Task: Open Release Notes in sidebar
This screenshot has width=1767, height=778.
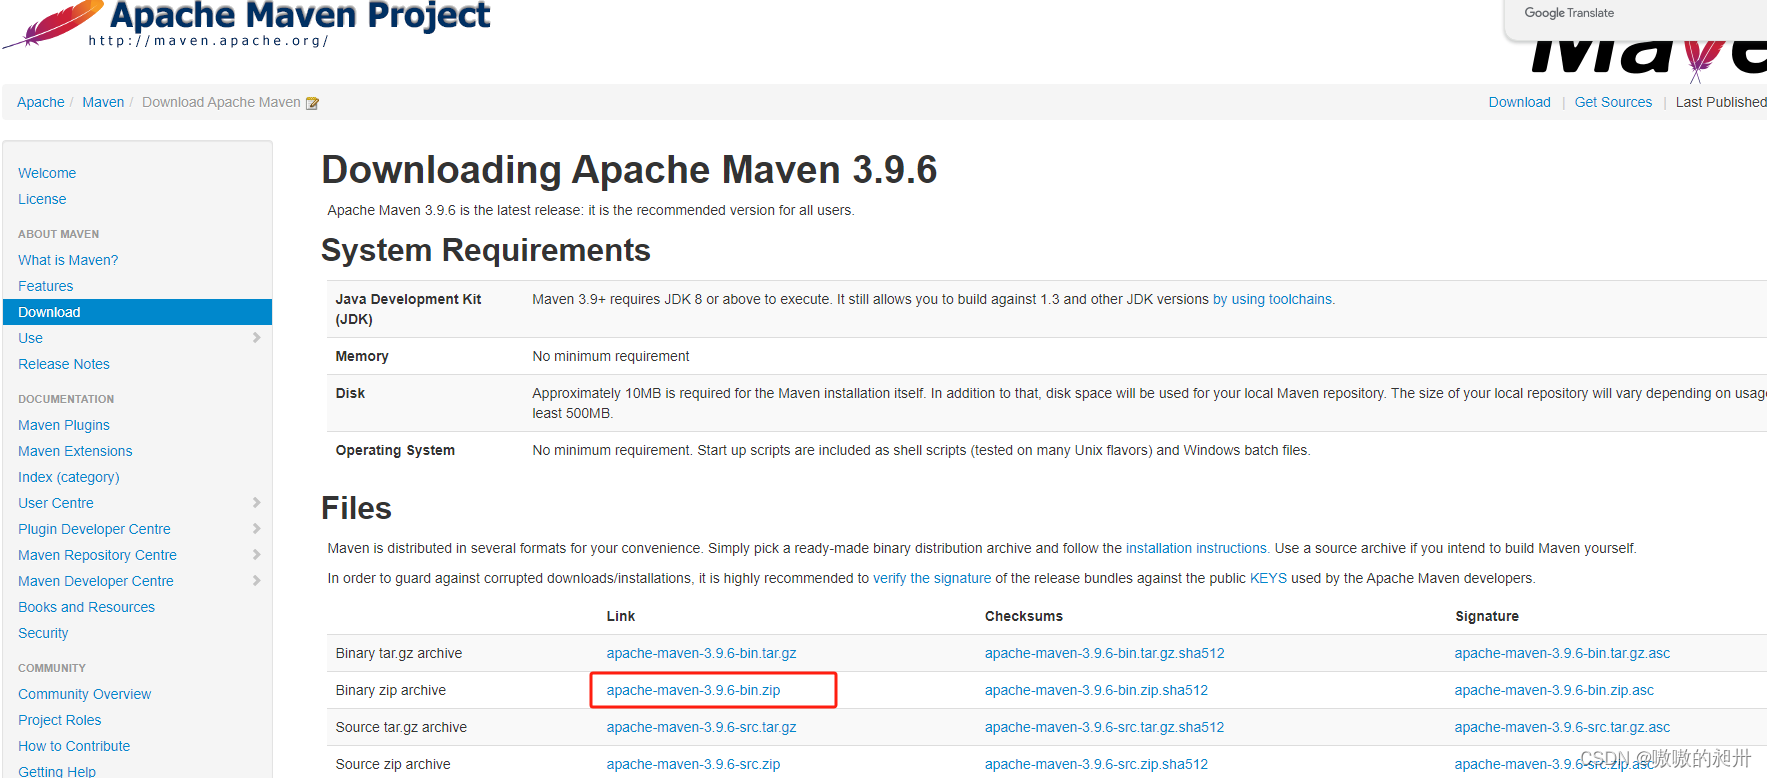Action: coord(64,364)
